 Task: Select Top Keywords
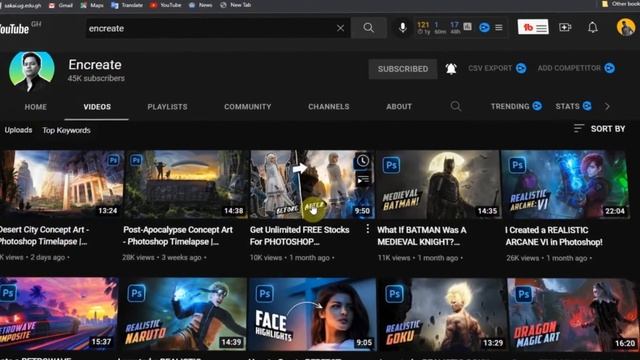(x=67, y=131)
